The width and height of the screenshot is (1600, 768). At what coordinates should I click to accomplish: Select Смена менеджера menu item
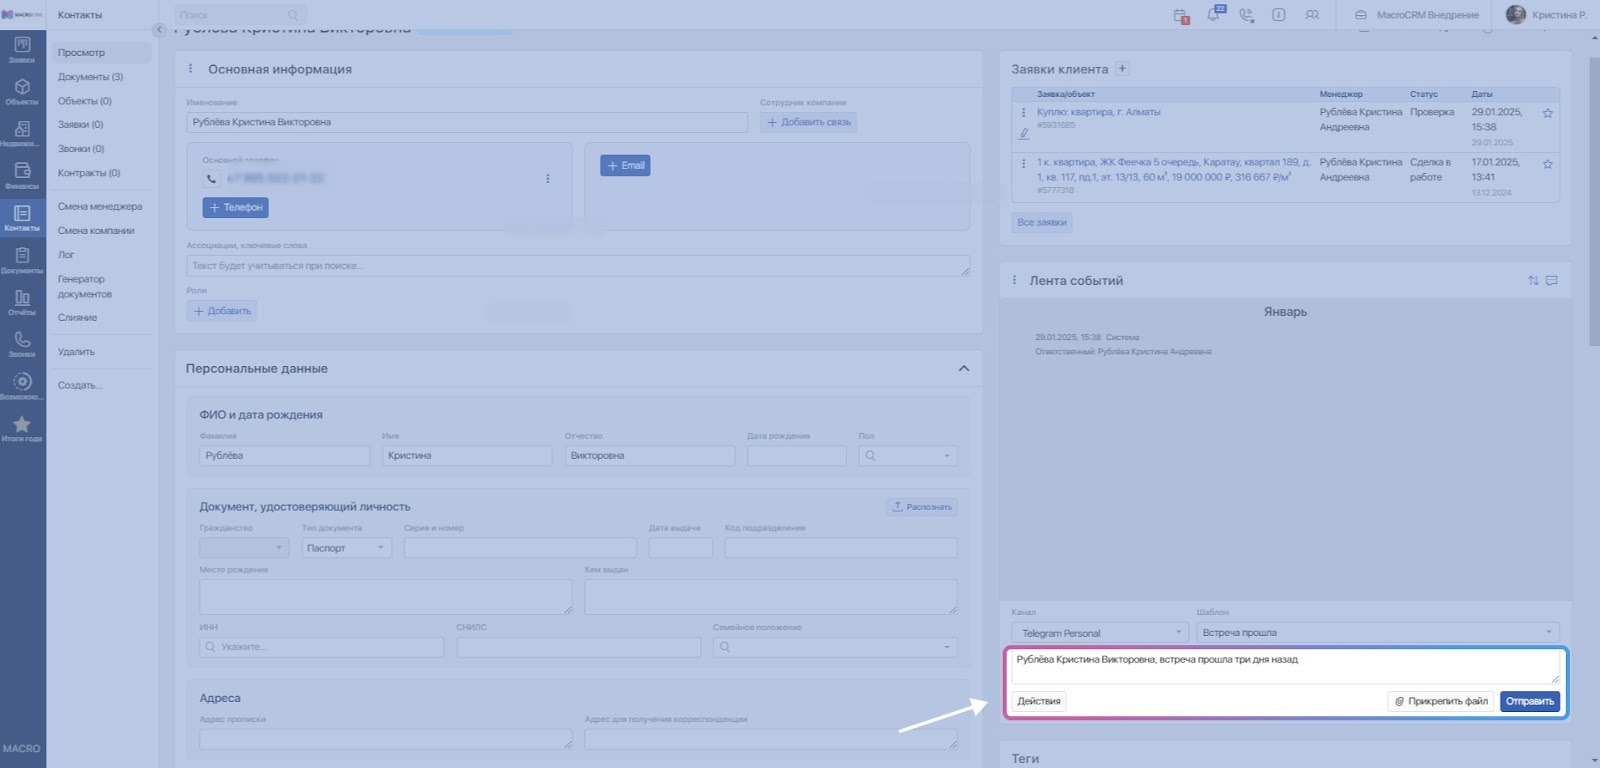[x=100, y=207]
